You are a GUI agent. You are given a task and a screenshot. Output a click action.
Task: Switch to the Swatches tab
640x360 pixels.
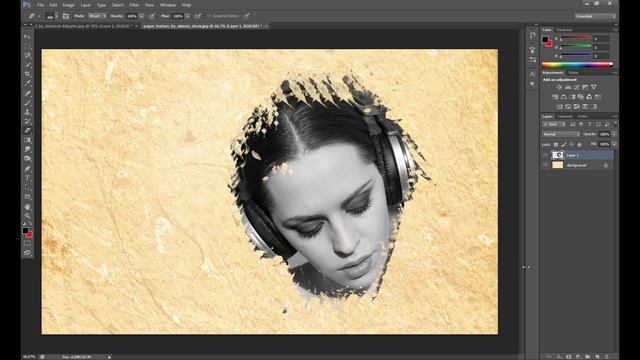pos(564,30)
